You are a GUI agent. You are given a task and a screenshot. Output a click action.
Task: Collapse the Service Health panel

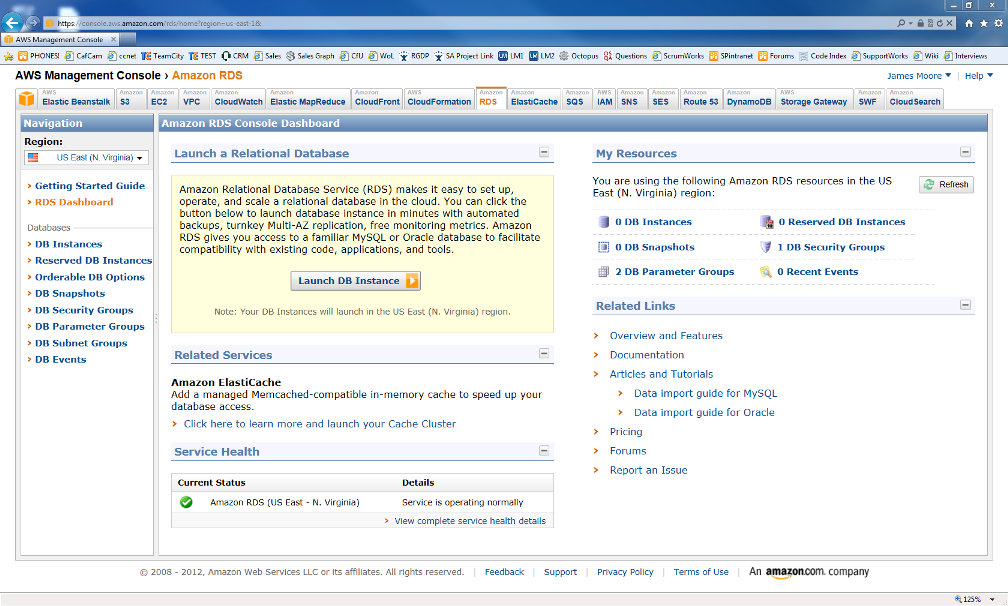(x=544, y=450)
